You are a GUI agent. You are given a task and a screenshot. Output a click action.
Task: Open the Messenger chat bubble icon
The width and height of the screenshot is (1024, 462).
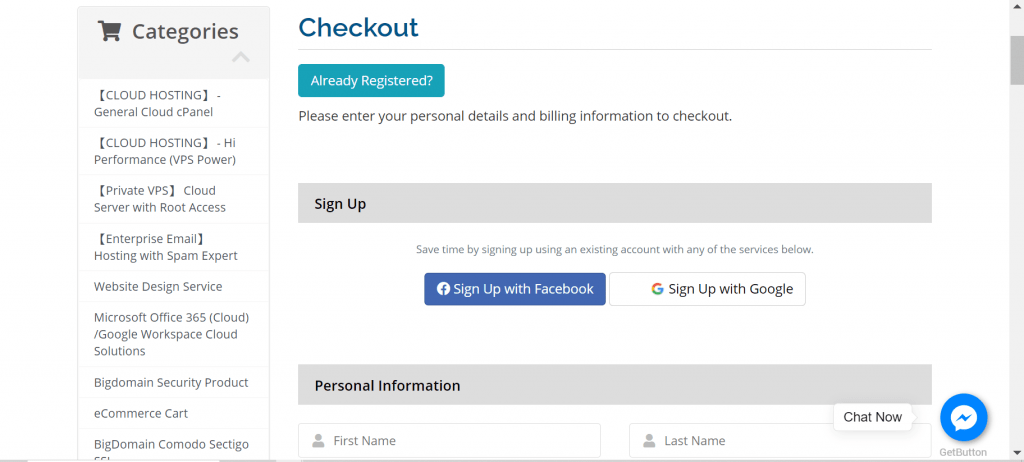963,417
